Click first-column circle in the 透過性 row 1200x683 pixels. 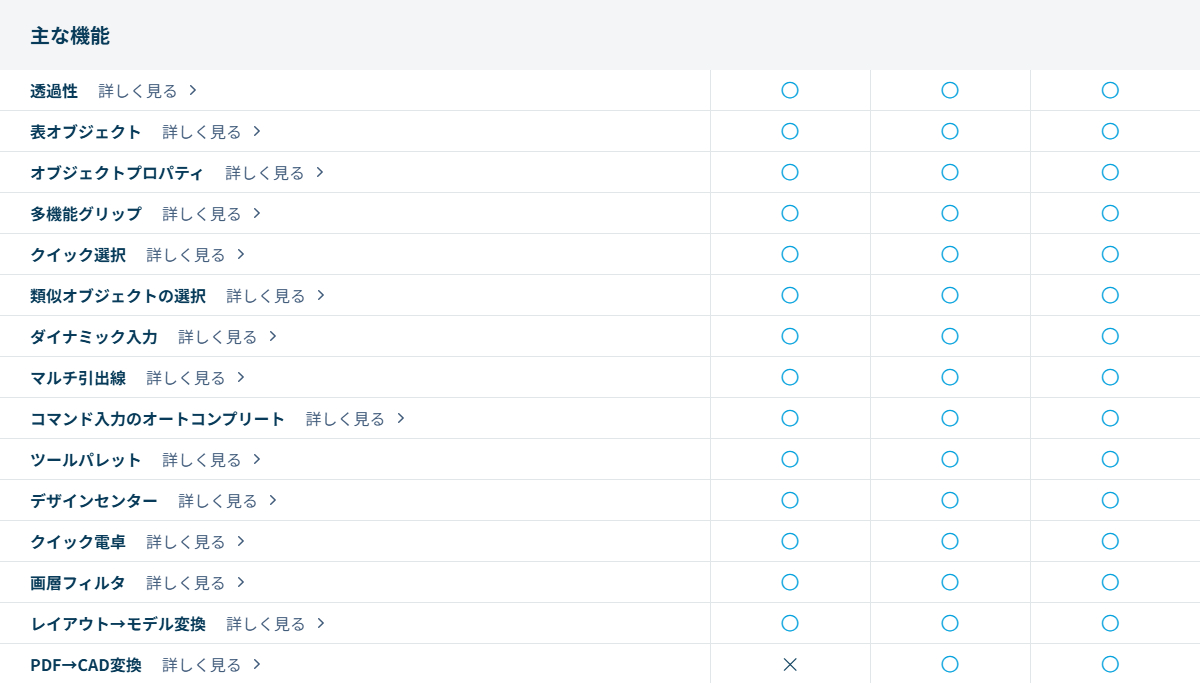coord(790,90)
